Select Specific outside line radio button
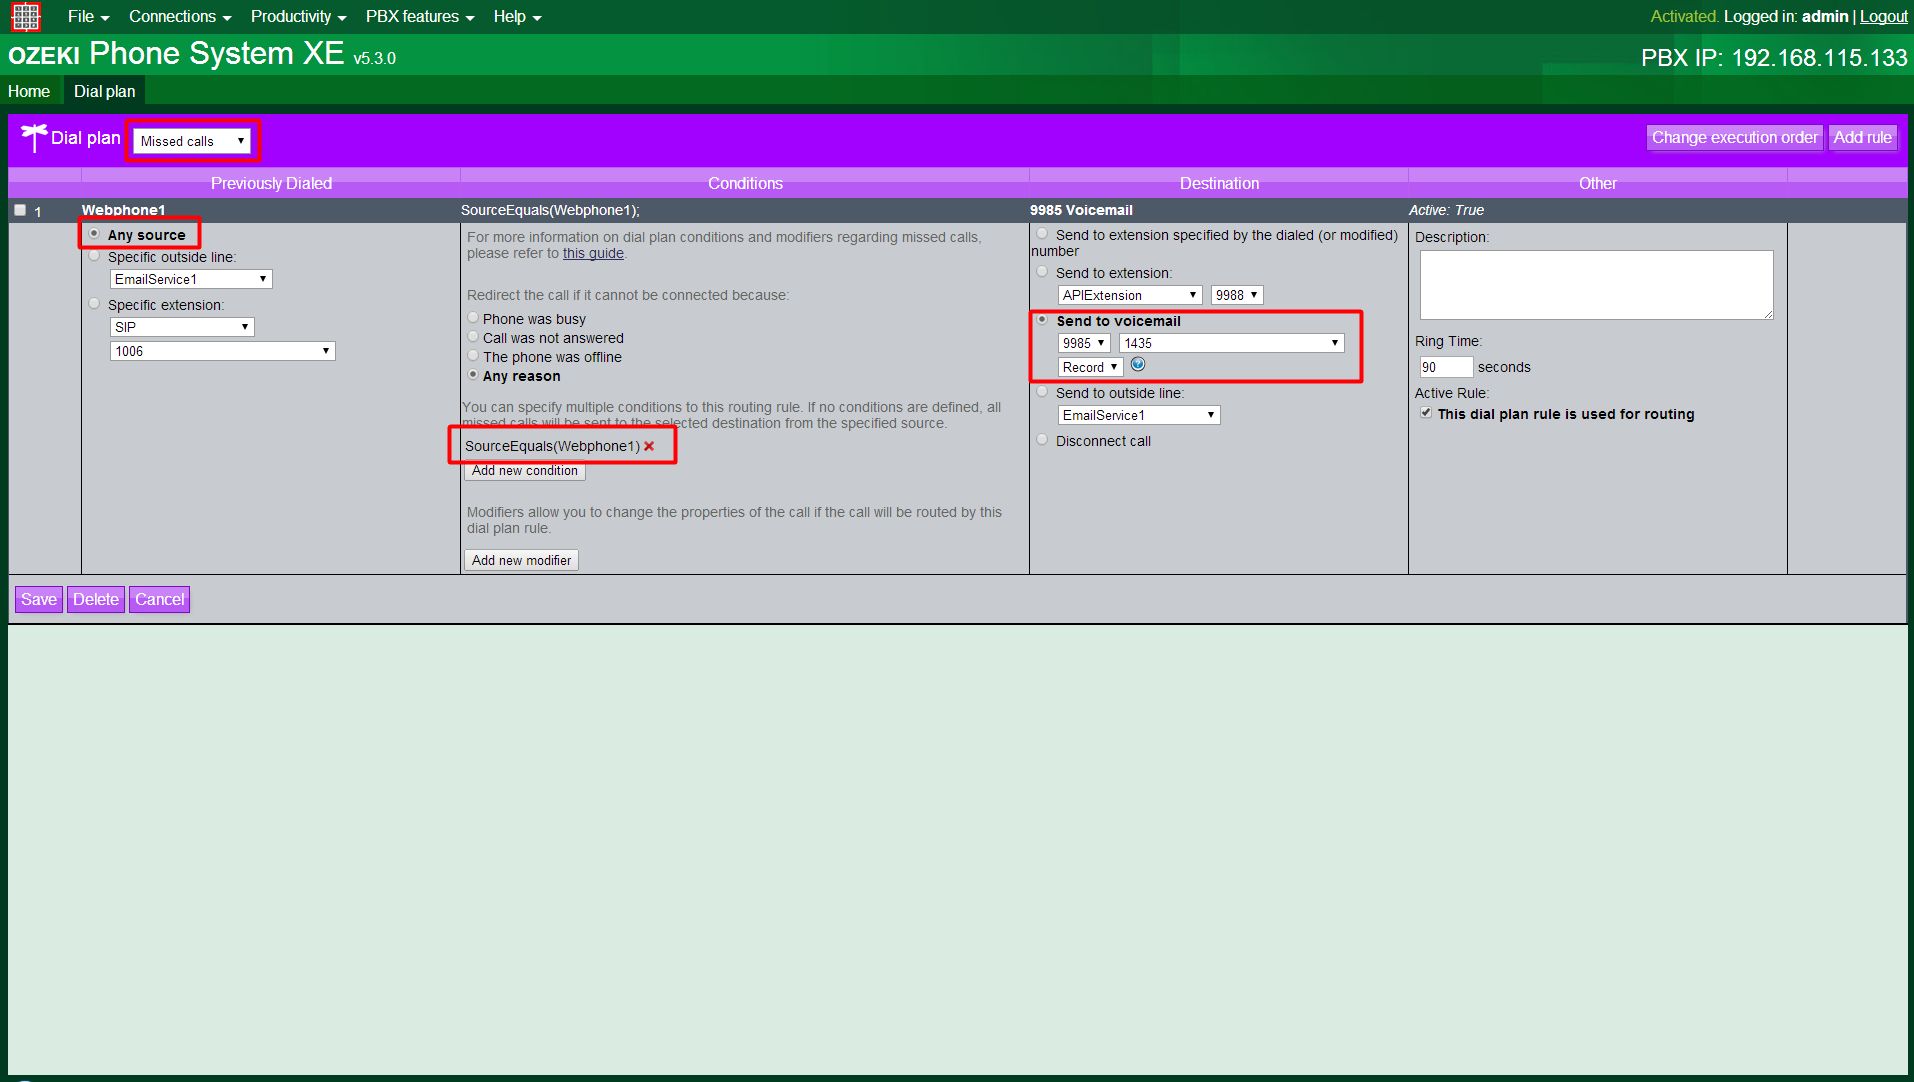Image resolution: width=1914 pixels, height=1082 pixels. click(x=94, y=256)
